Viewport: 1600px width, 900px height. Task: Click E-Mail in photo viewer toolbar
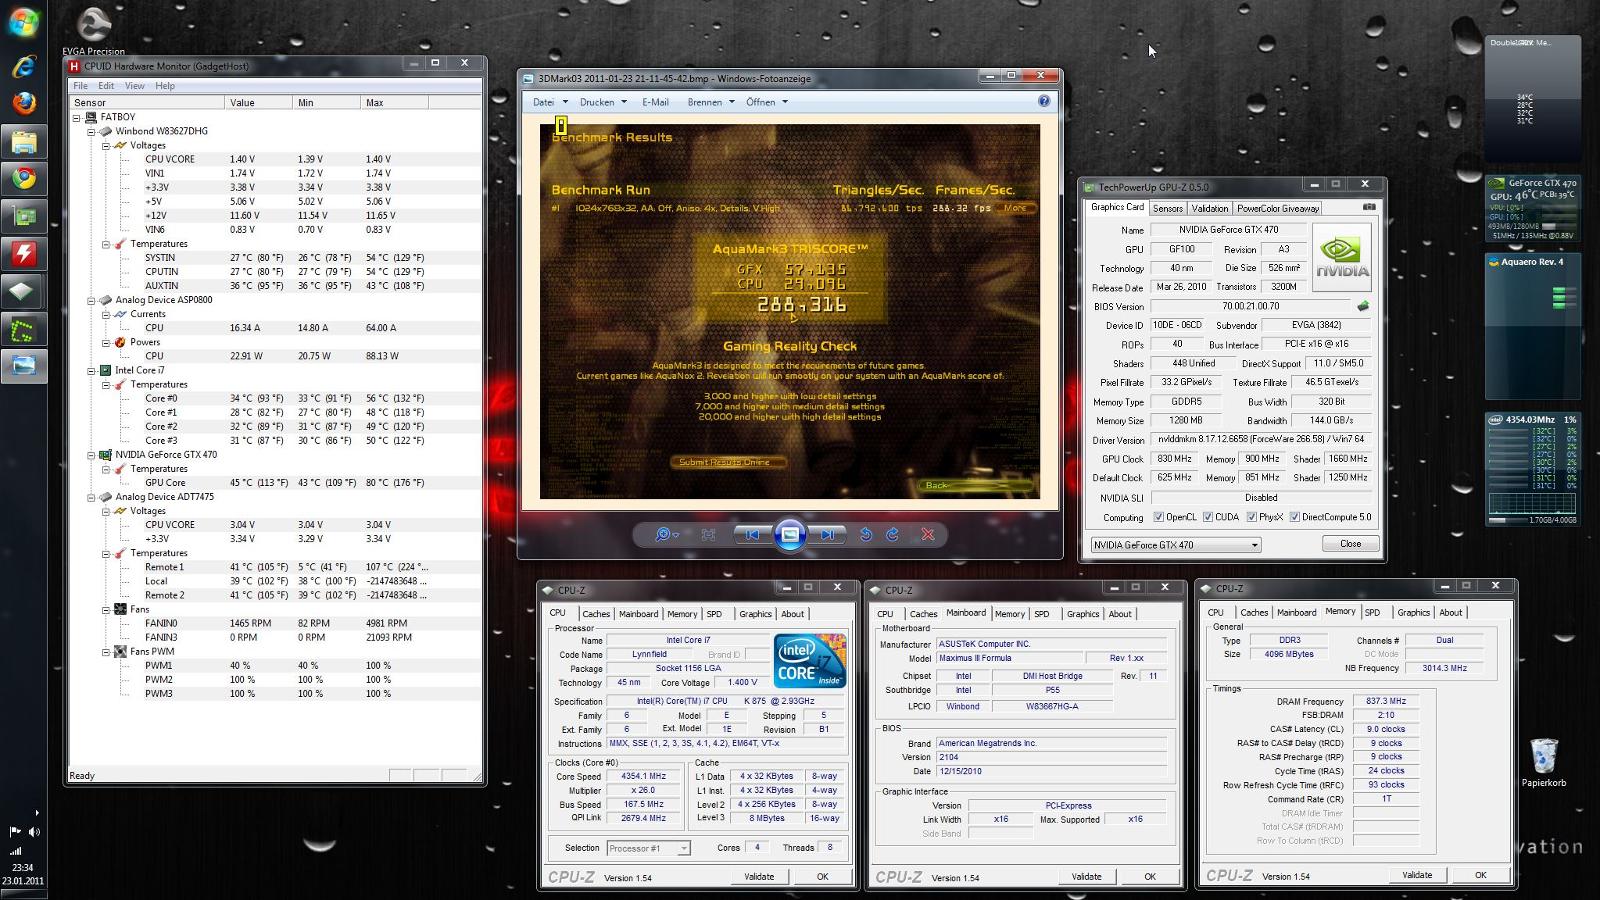655,102
